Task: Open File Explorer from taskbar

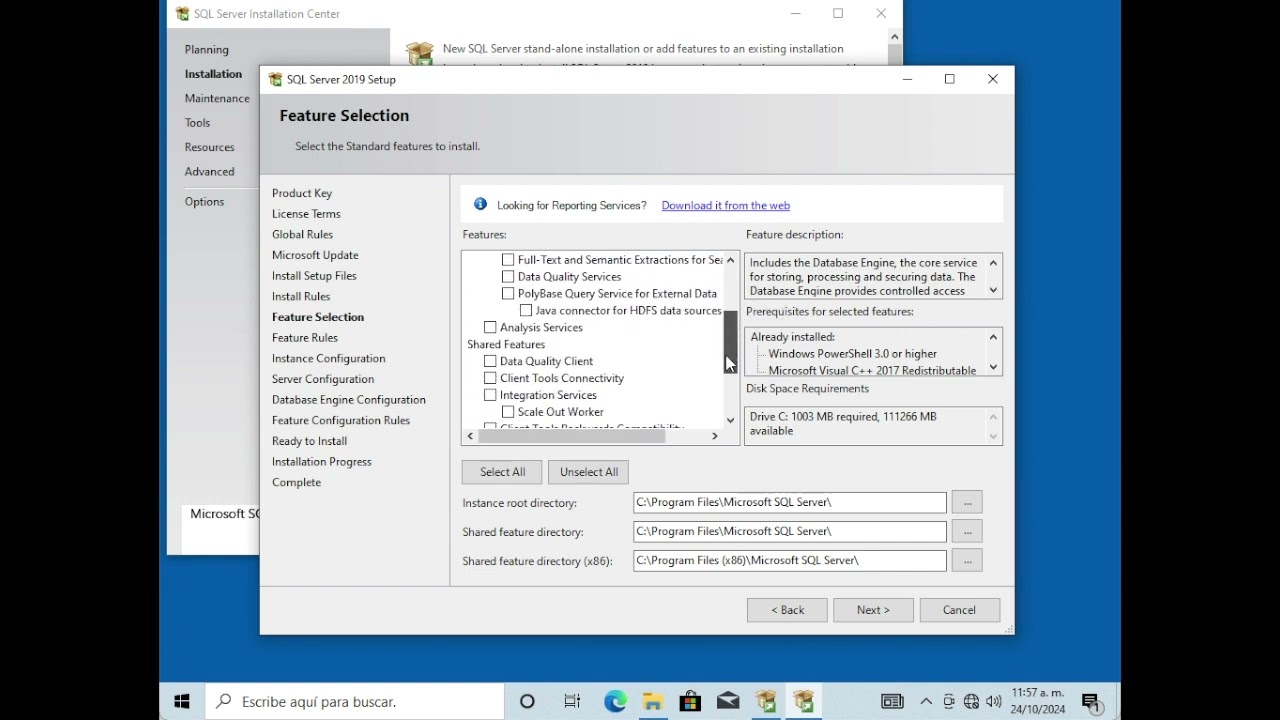Action: coord(653,702)
